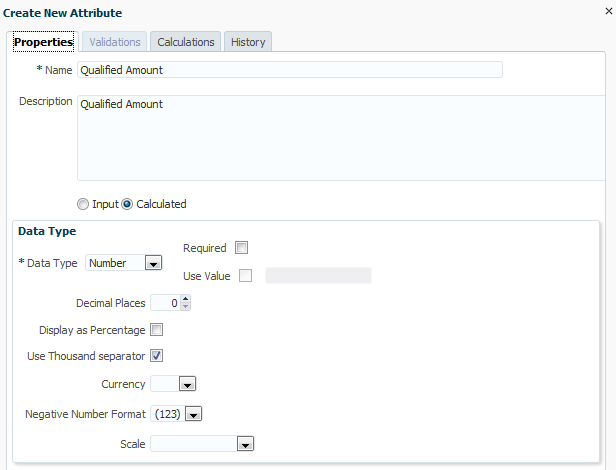
Task: Open the Calculations tab
Action: click(x=186, y=42)
